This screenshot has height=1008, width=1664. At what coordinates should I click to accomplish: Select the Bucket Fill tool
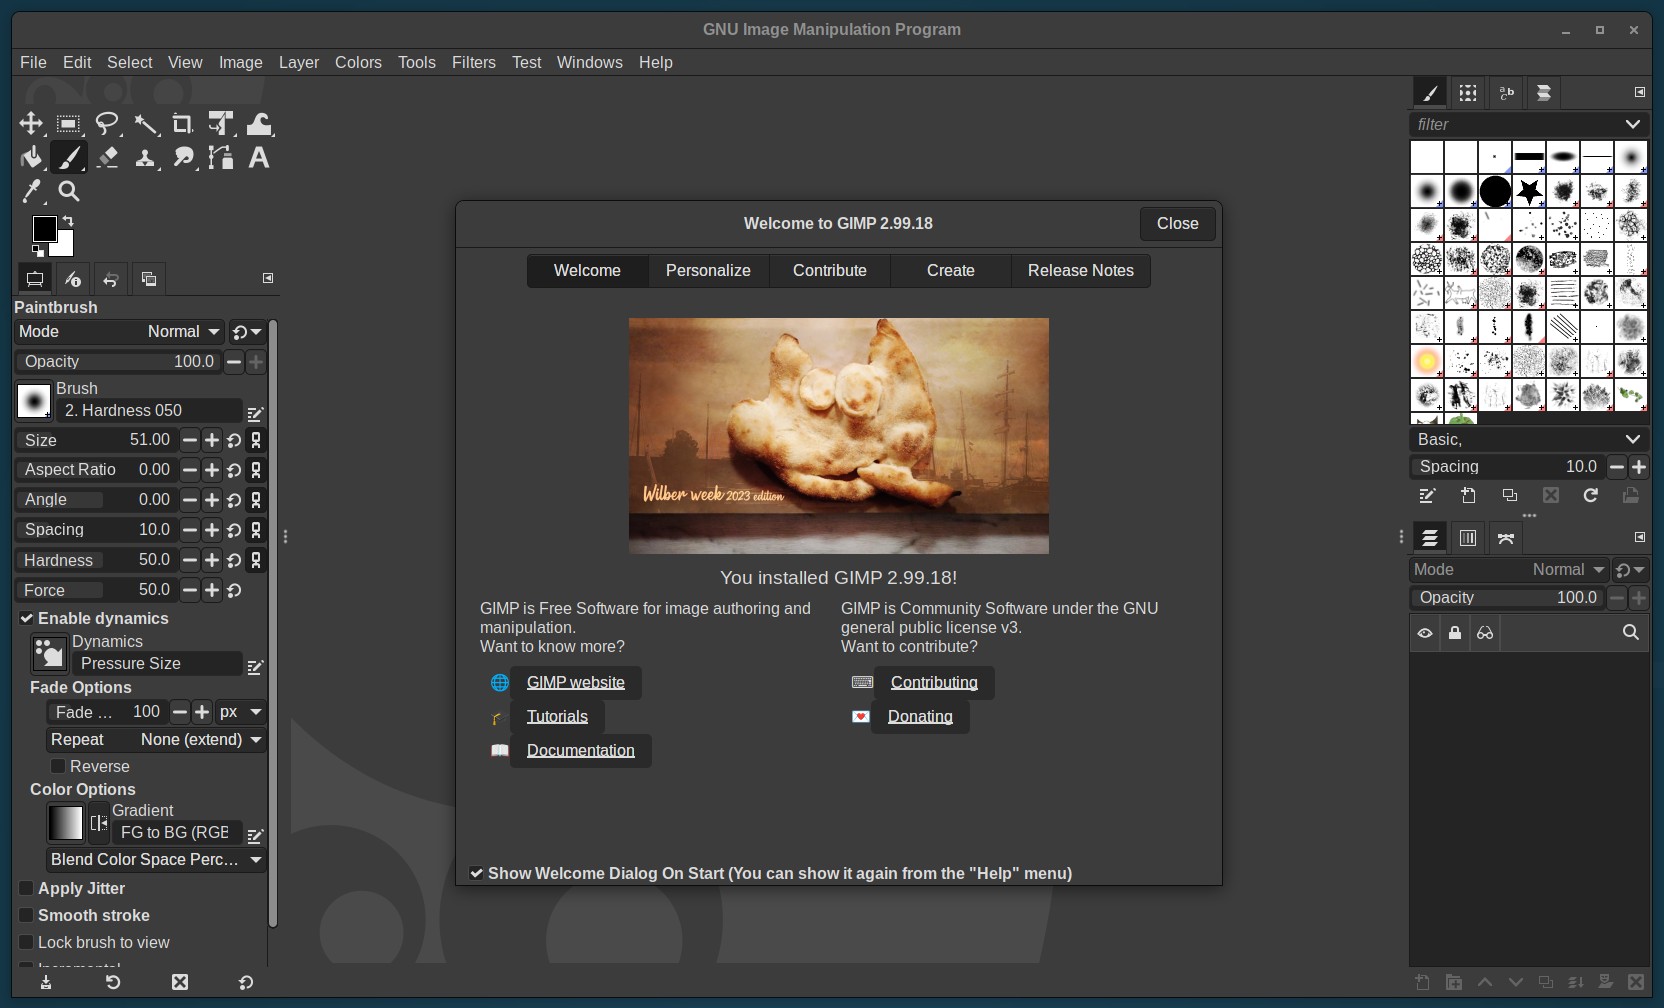coord(31,158)
